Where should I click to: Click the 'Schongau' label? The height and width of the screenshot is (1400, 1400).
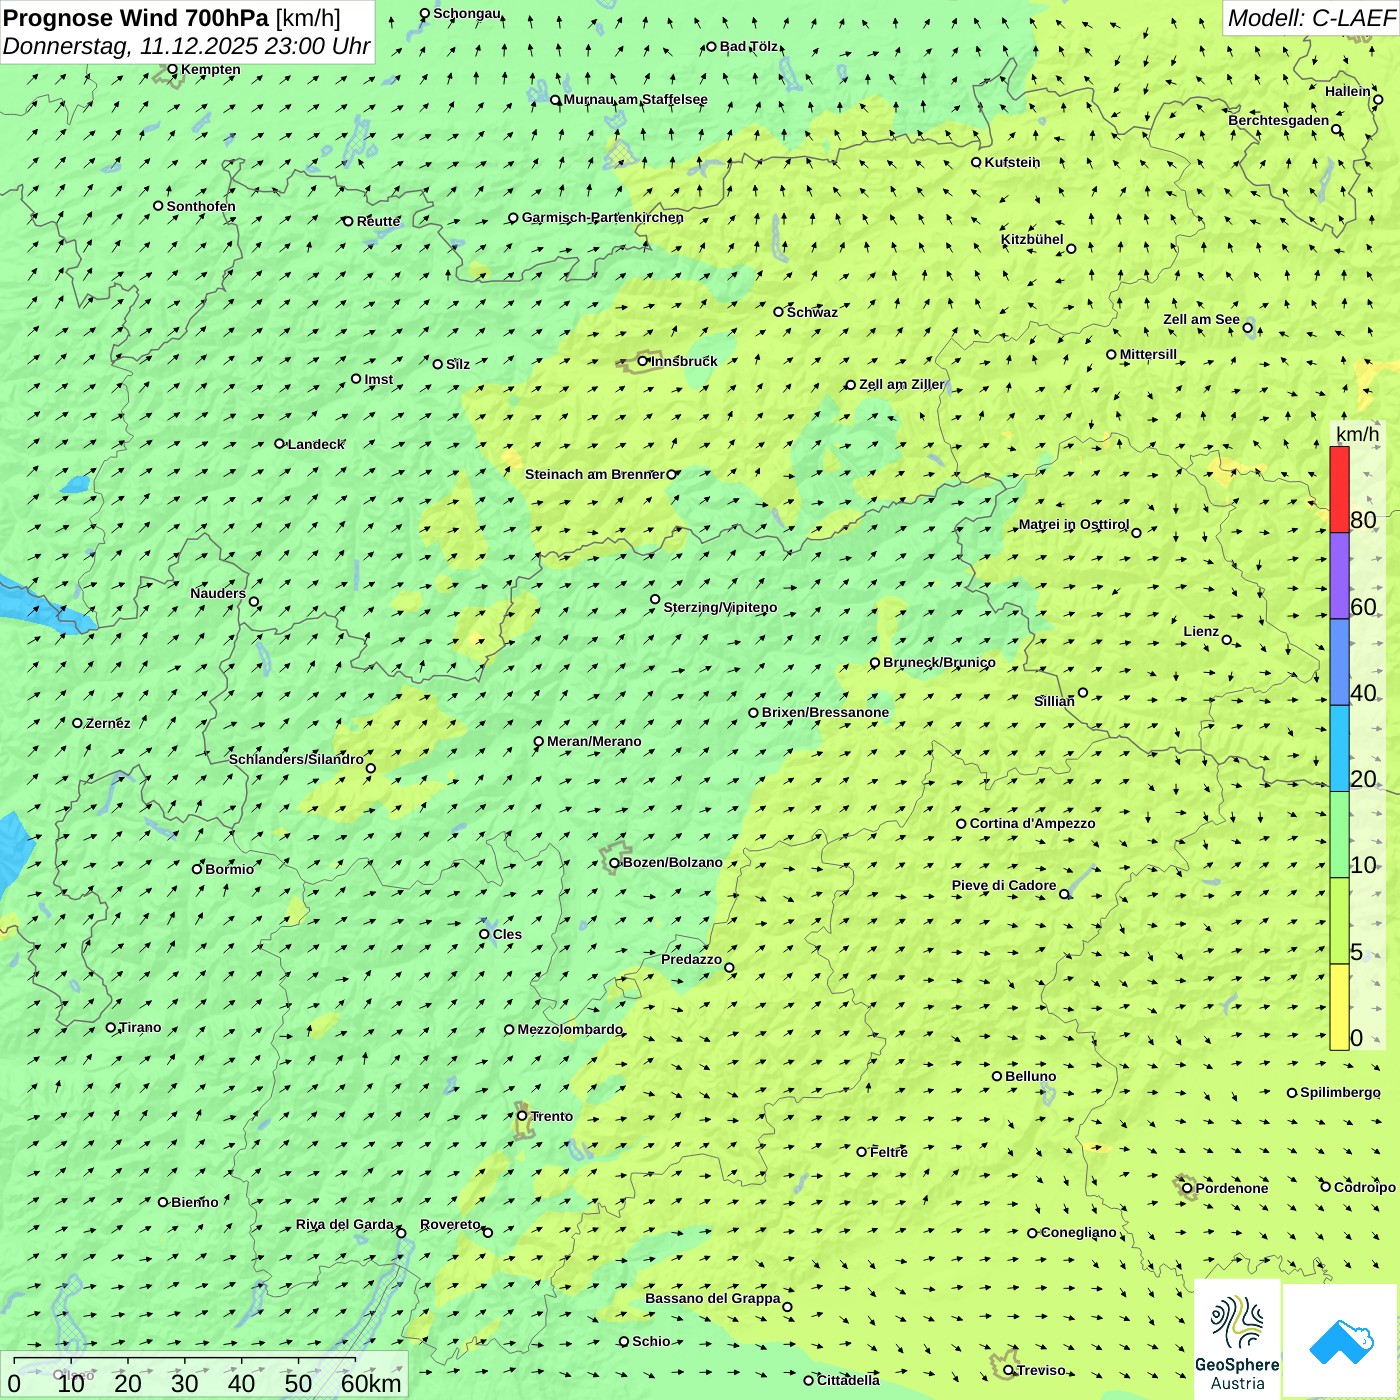click(466, 13)
